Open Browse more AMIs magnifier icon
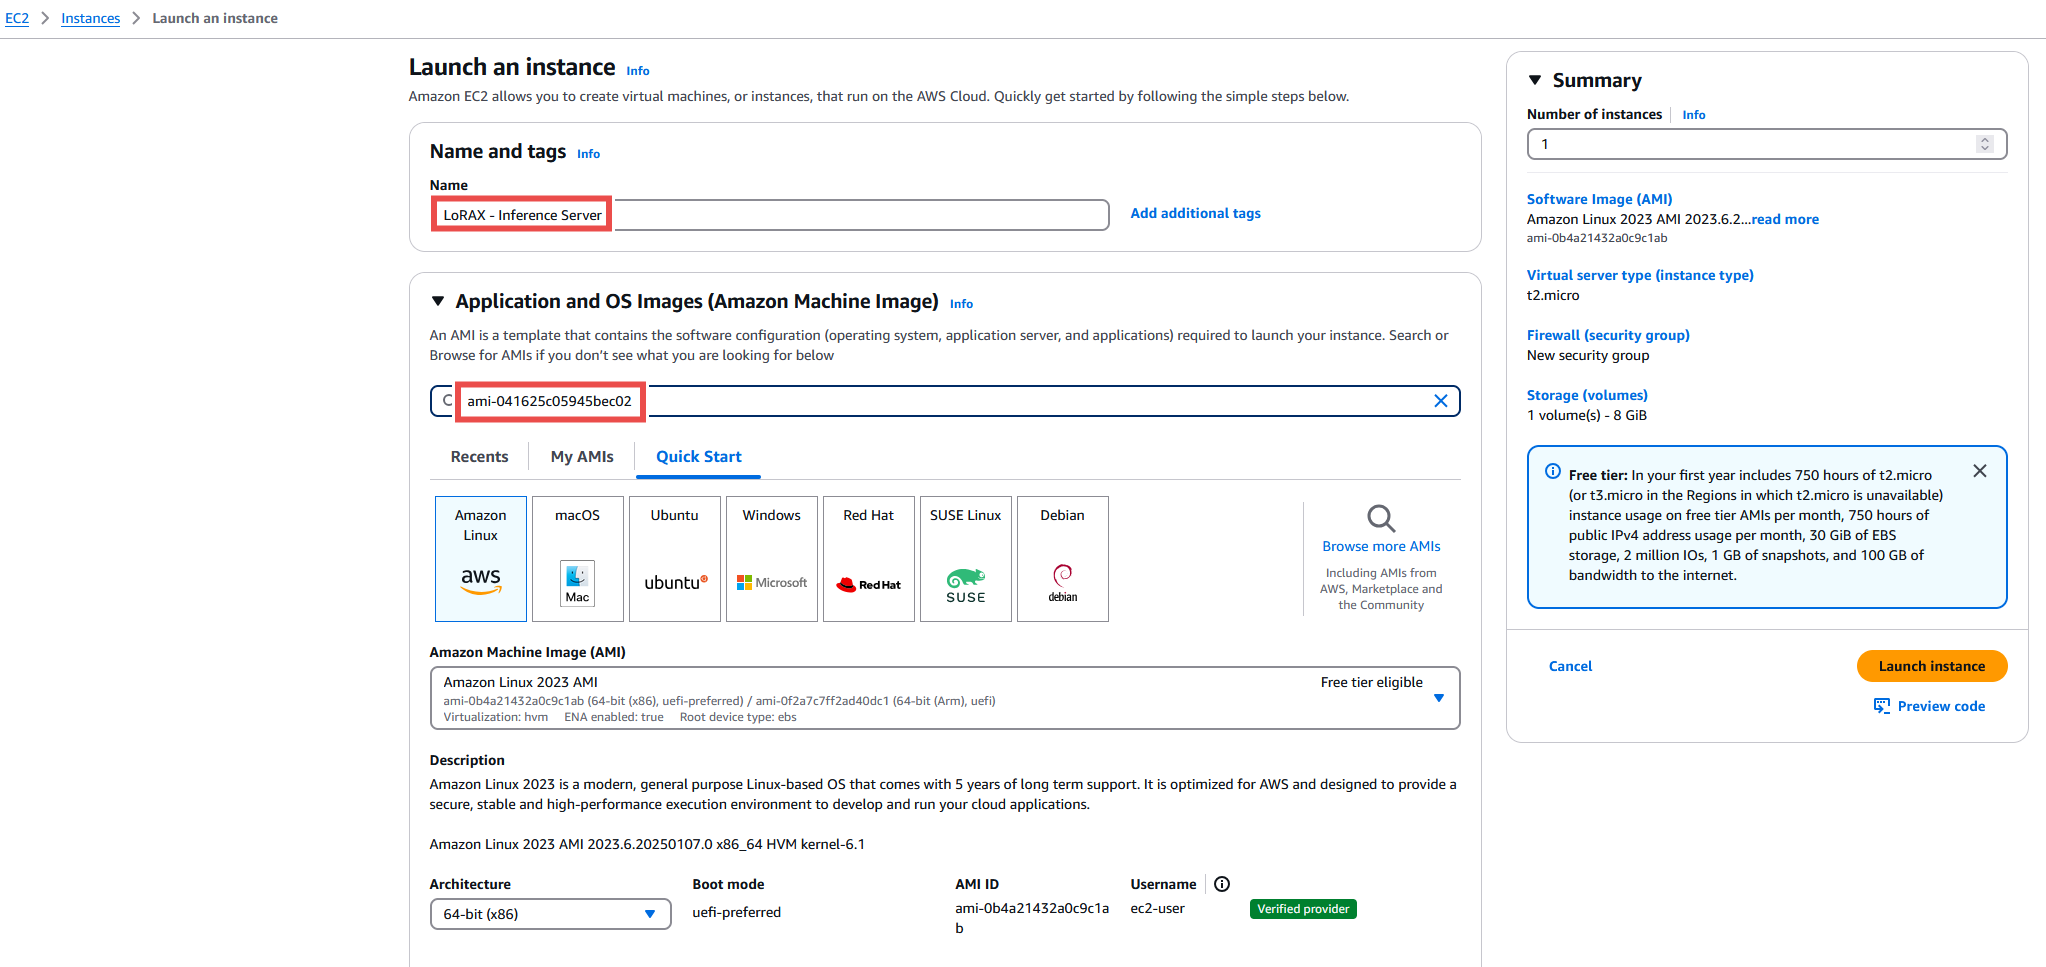Screen dimensions: 2046x967 click(1381, 518)
